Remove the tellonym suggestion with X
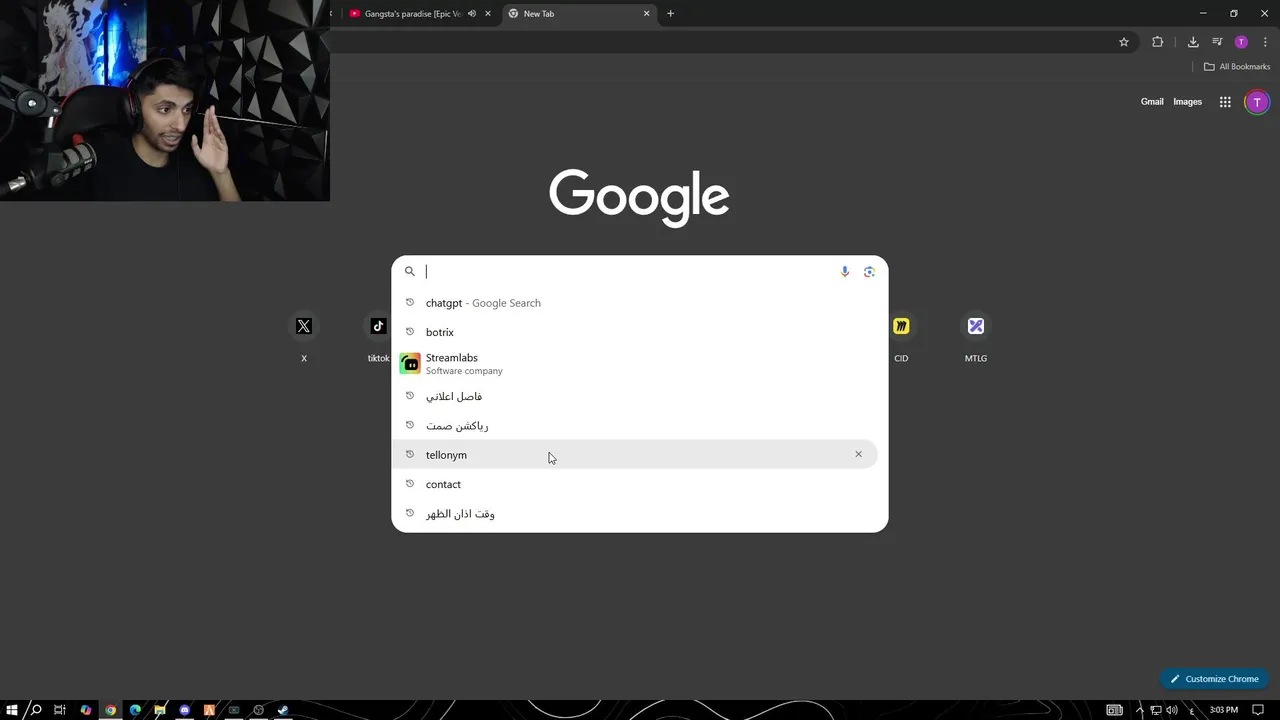This screenshot has width=1280, height=720. coord(858,455)
